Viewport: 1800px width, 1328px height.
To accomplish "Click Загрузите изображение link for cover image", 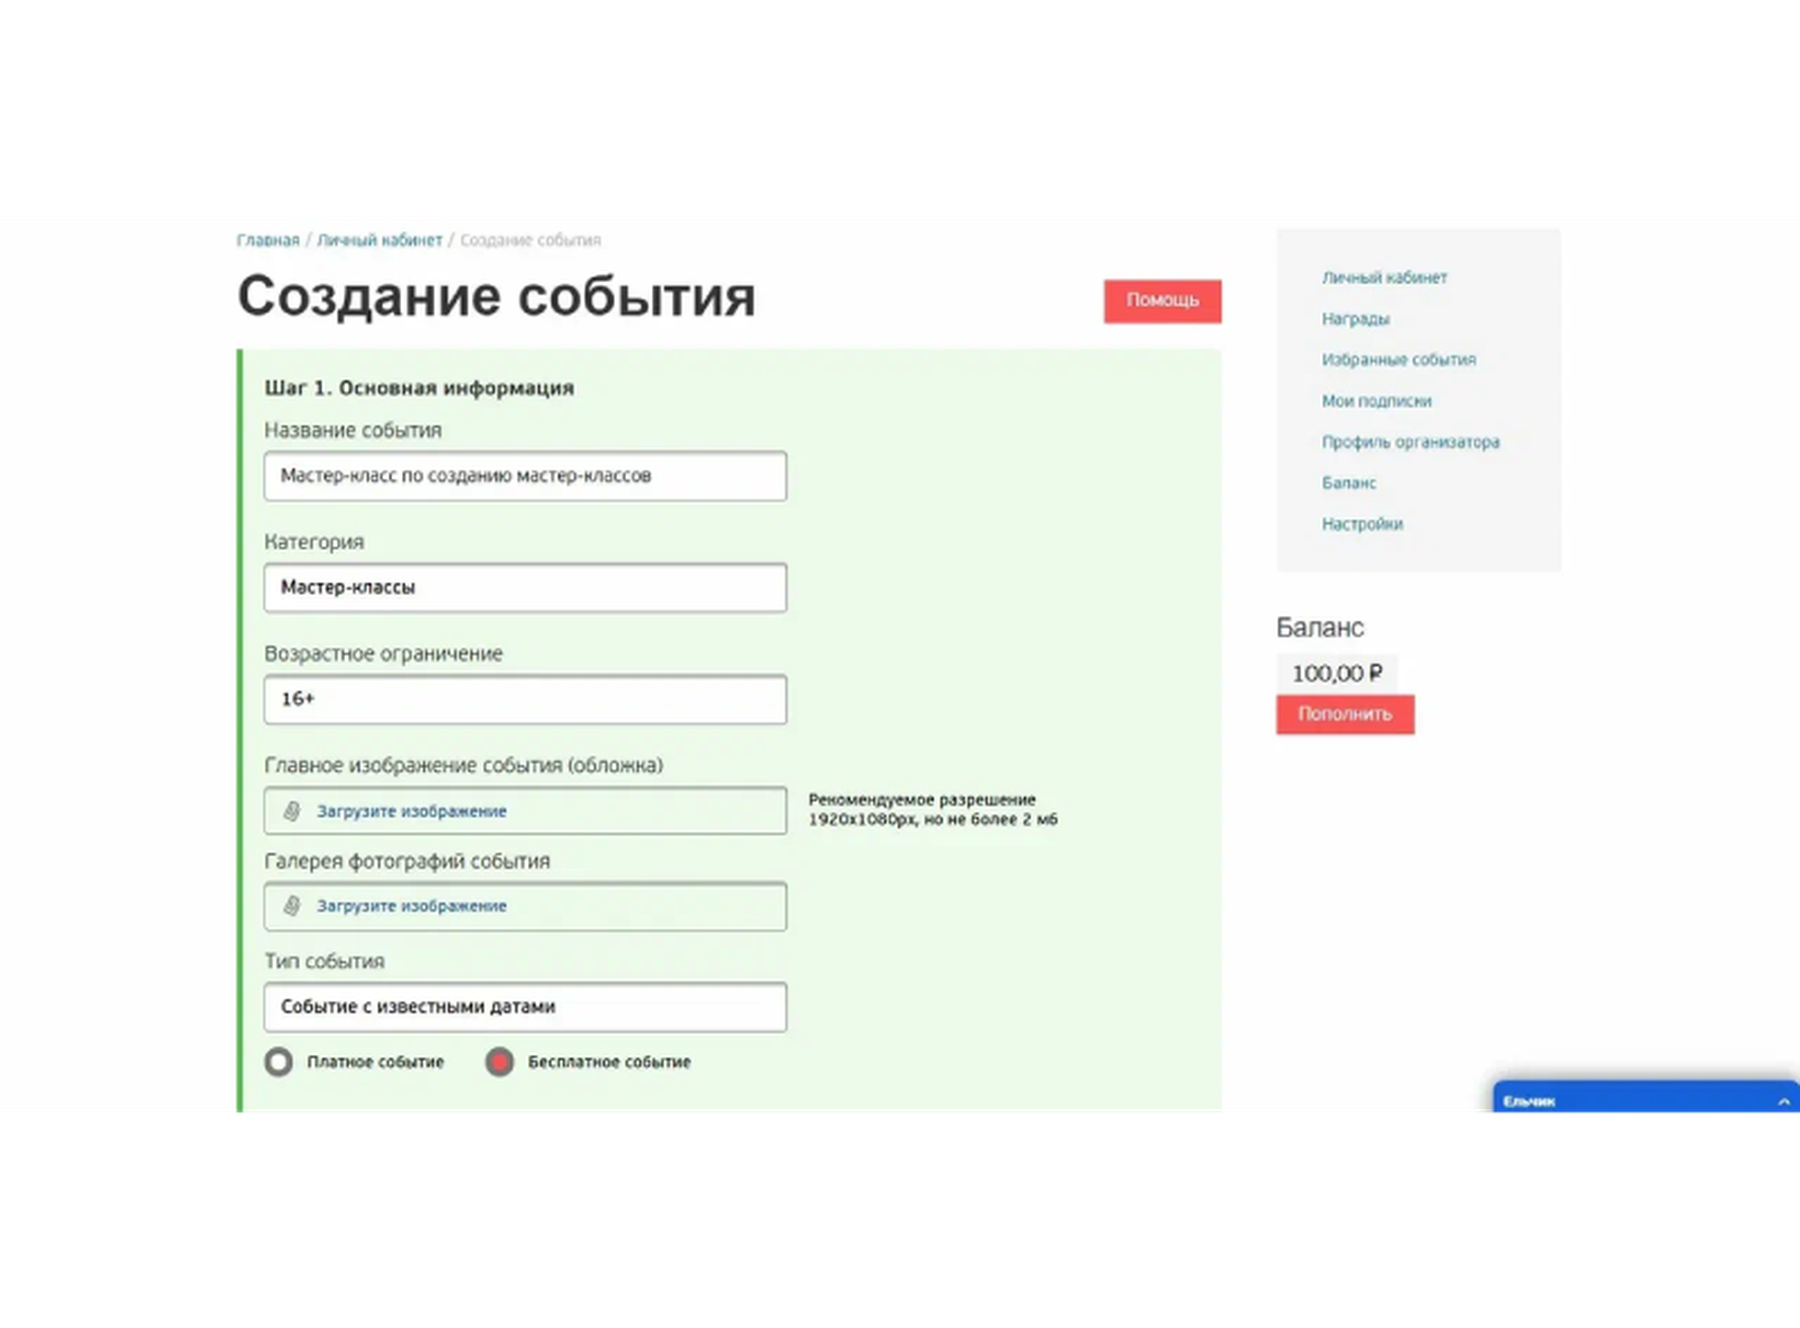I will point(411,811).
